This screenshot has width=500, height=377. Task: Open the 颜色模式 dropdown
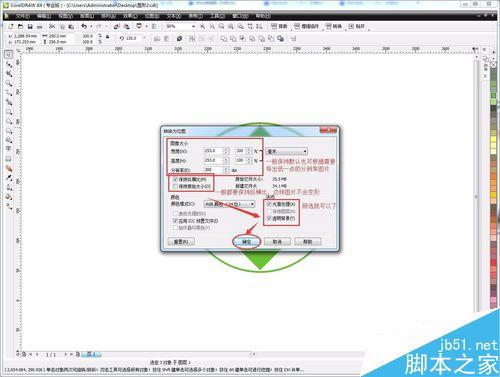pyautogui.click(x=229, y=204)
